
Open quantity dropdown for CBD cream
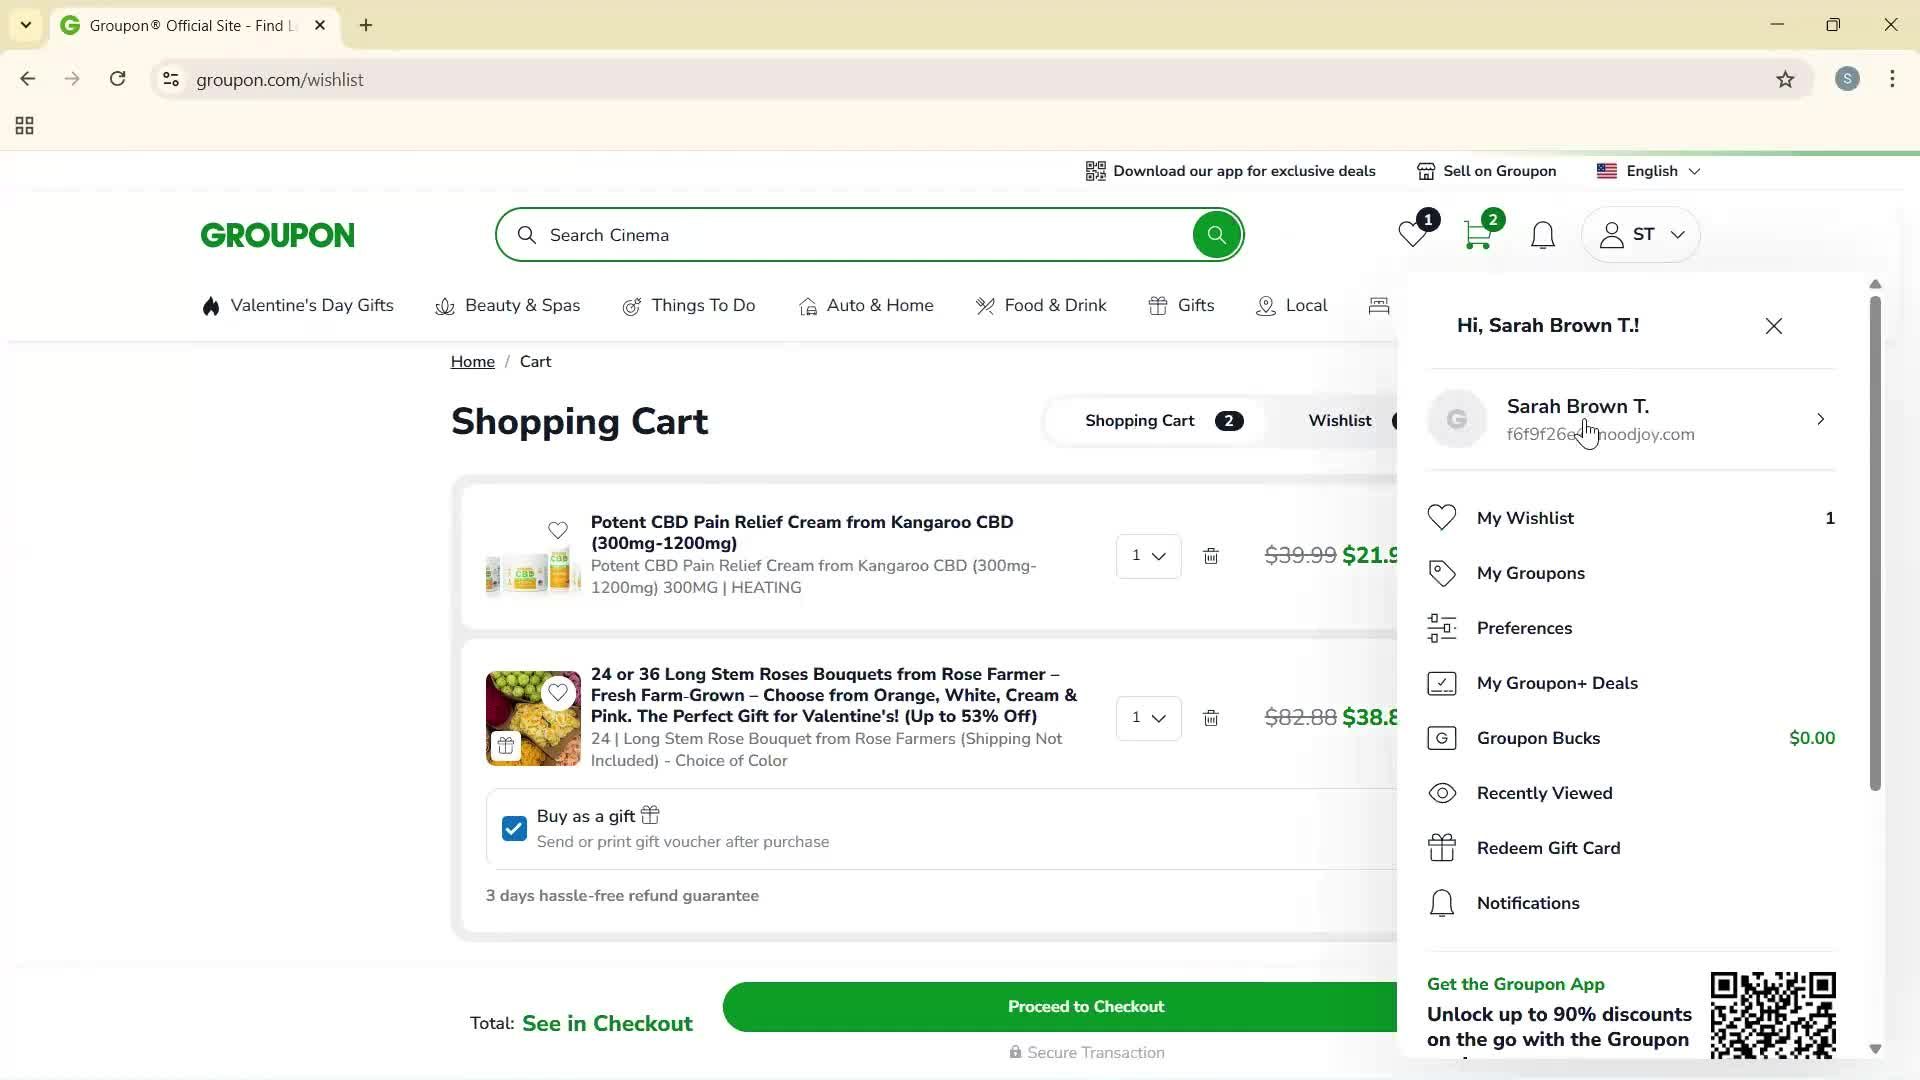coord(1147,555)
